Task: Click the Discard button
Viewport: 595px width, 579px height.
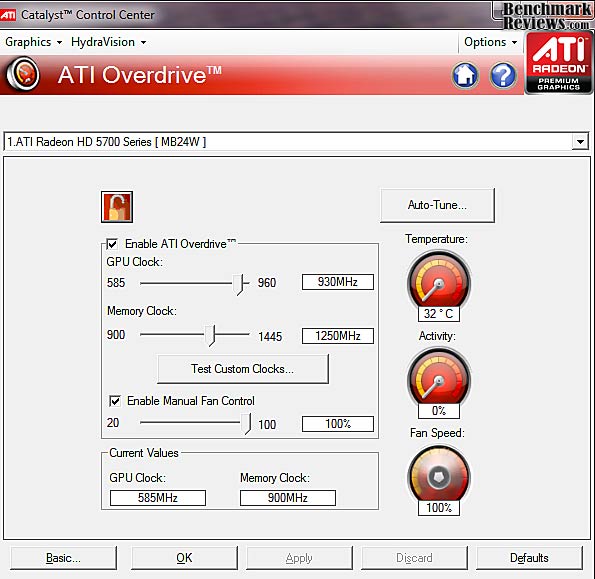Action: tap(414, 558)
